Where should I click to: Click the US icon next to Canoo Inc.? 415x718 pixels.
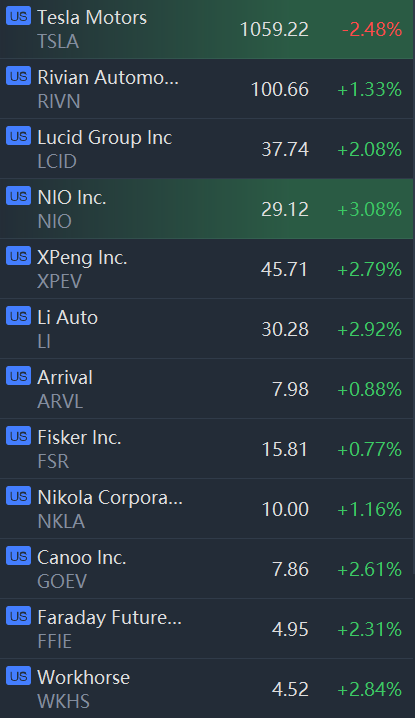click(18, 556)
